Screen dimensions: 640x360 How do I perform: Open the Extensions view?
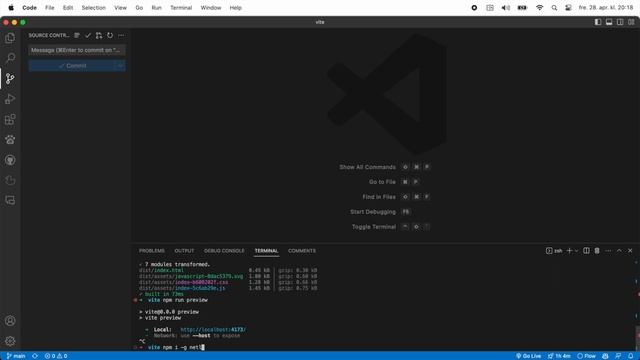pos(10,119)
